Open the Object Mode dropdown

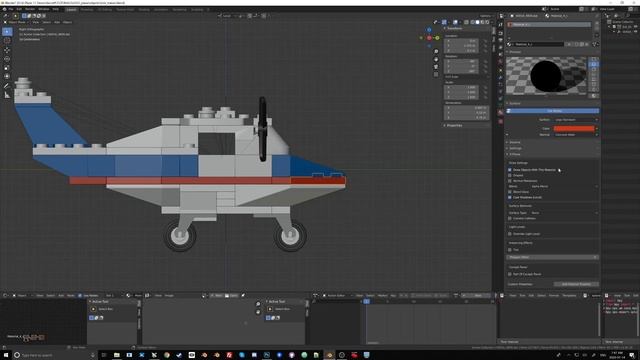click(17, 22)
